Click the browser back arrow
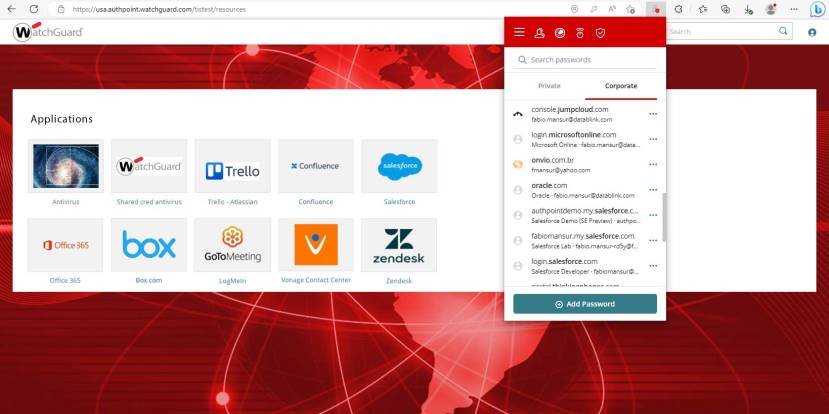829x414 pixels. (x=11, y=9)
